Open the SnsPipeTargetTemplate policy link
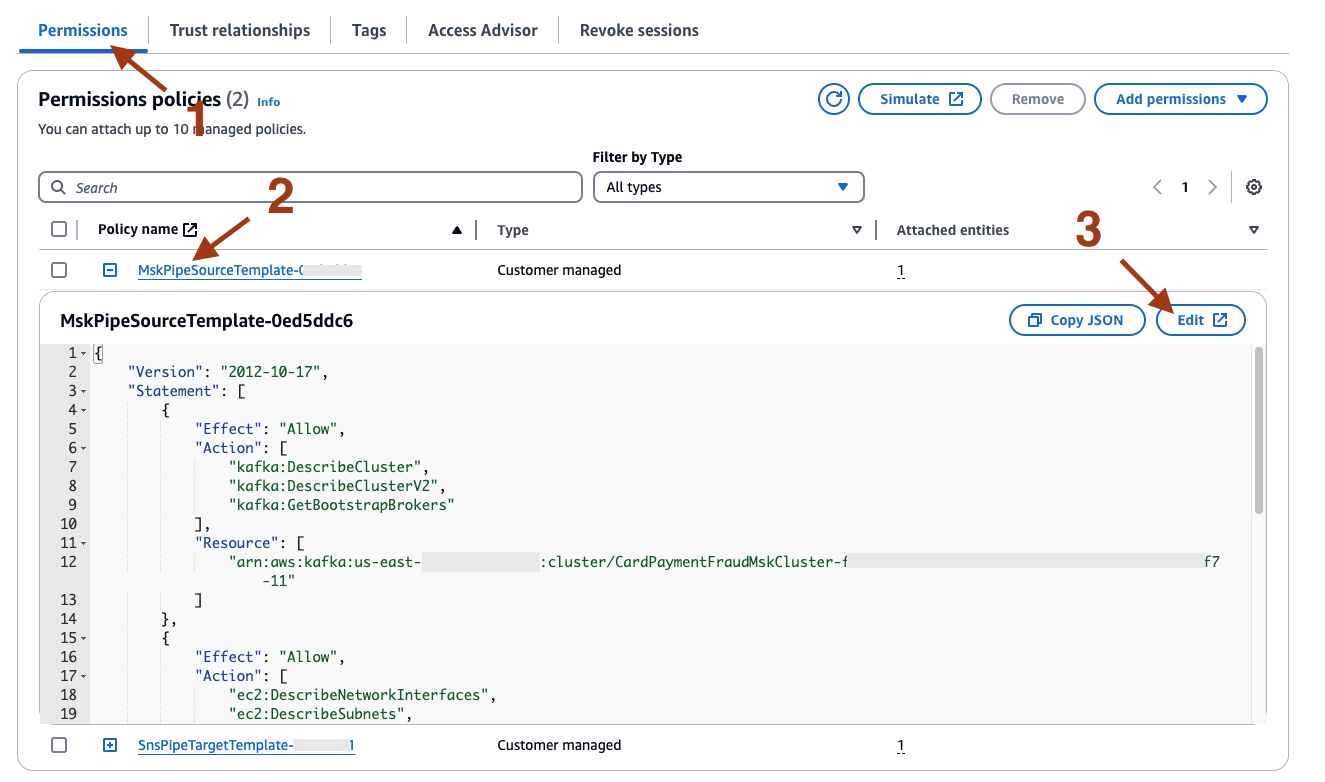Image resolution: width=1325 pixels, height=782 pixels. point(246,745)
